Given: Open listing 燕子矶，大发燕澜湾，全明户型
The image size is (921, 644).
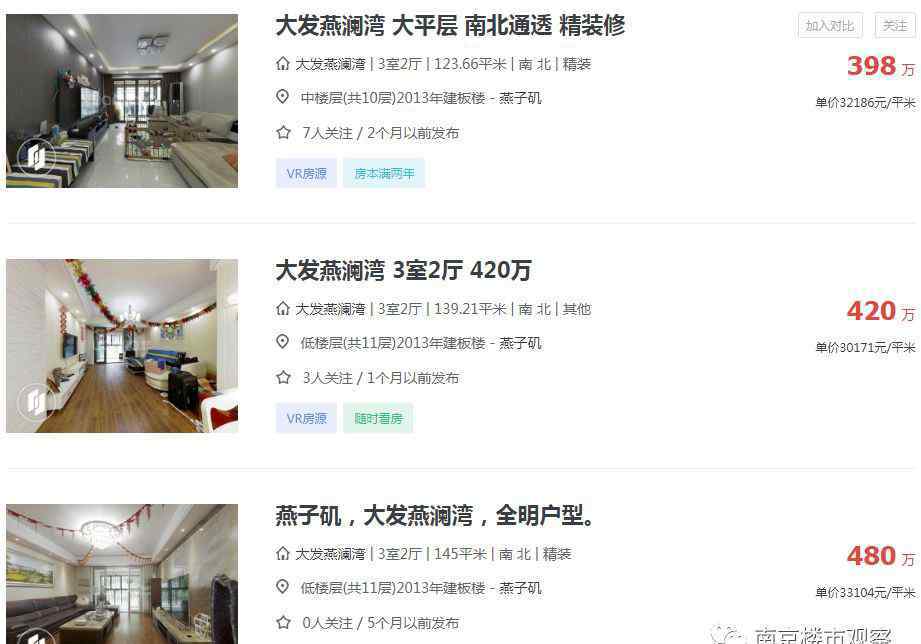Looking at the screenshot, I should (435, 515).
